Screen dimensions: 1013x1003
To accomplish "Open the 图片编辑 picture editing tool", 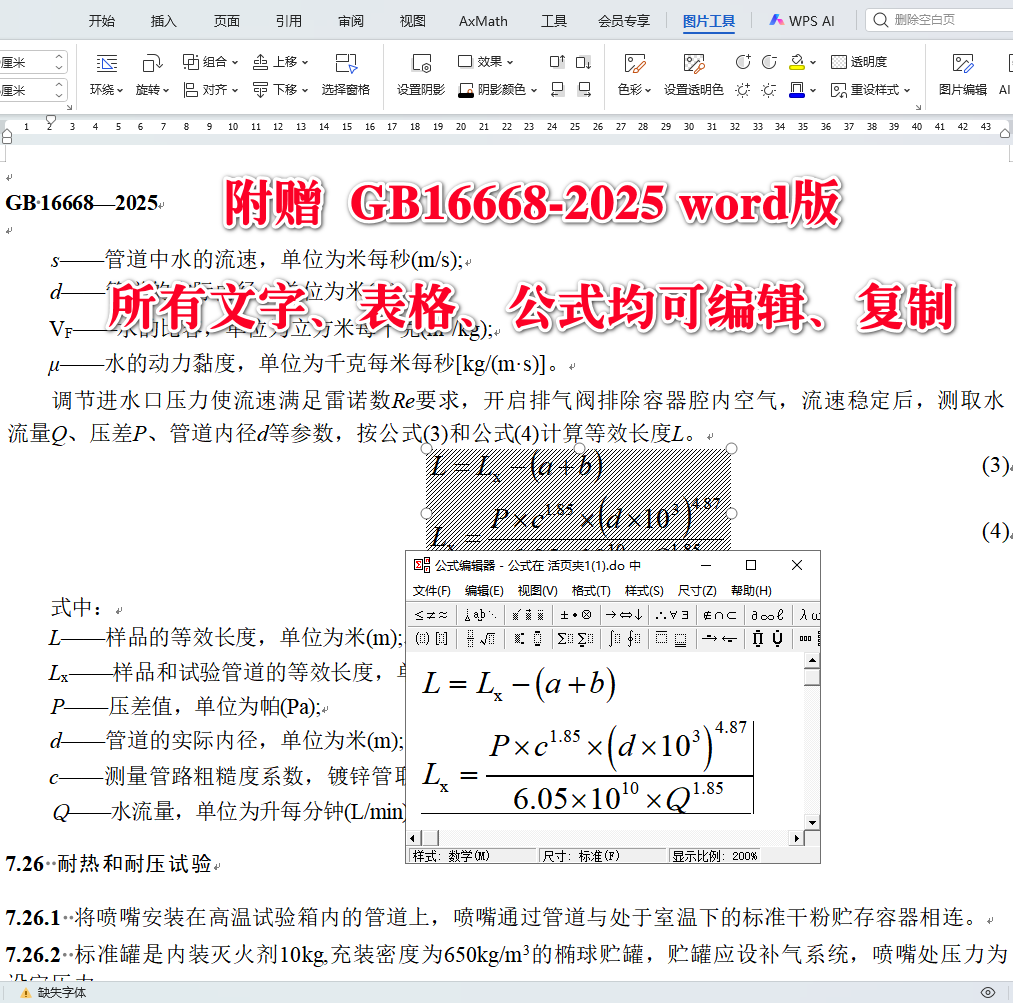I will (x=963, y=75).
